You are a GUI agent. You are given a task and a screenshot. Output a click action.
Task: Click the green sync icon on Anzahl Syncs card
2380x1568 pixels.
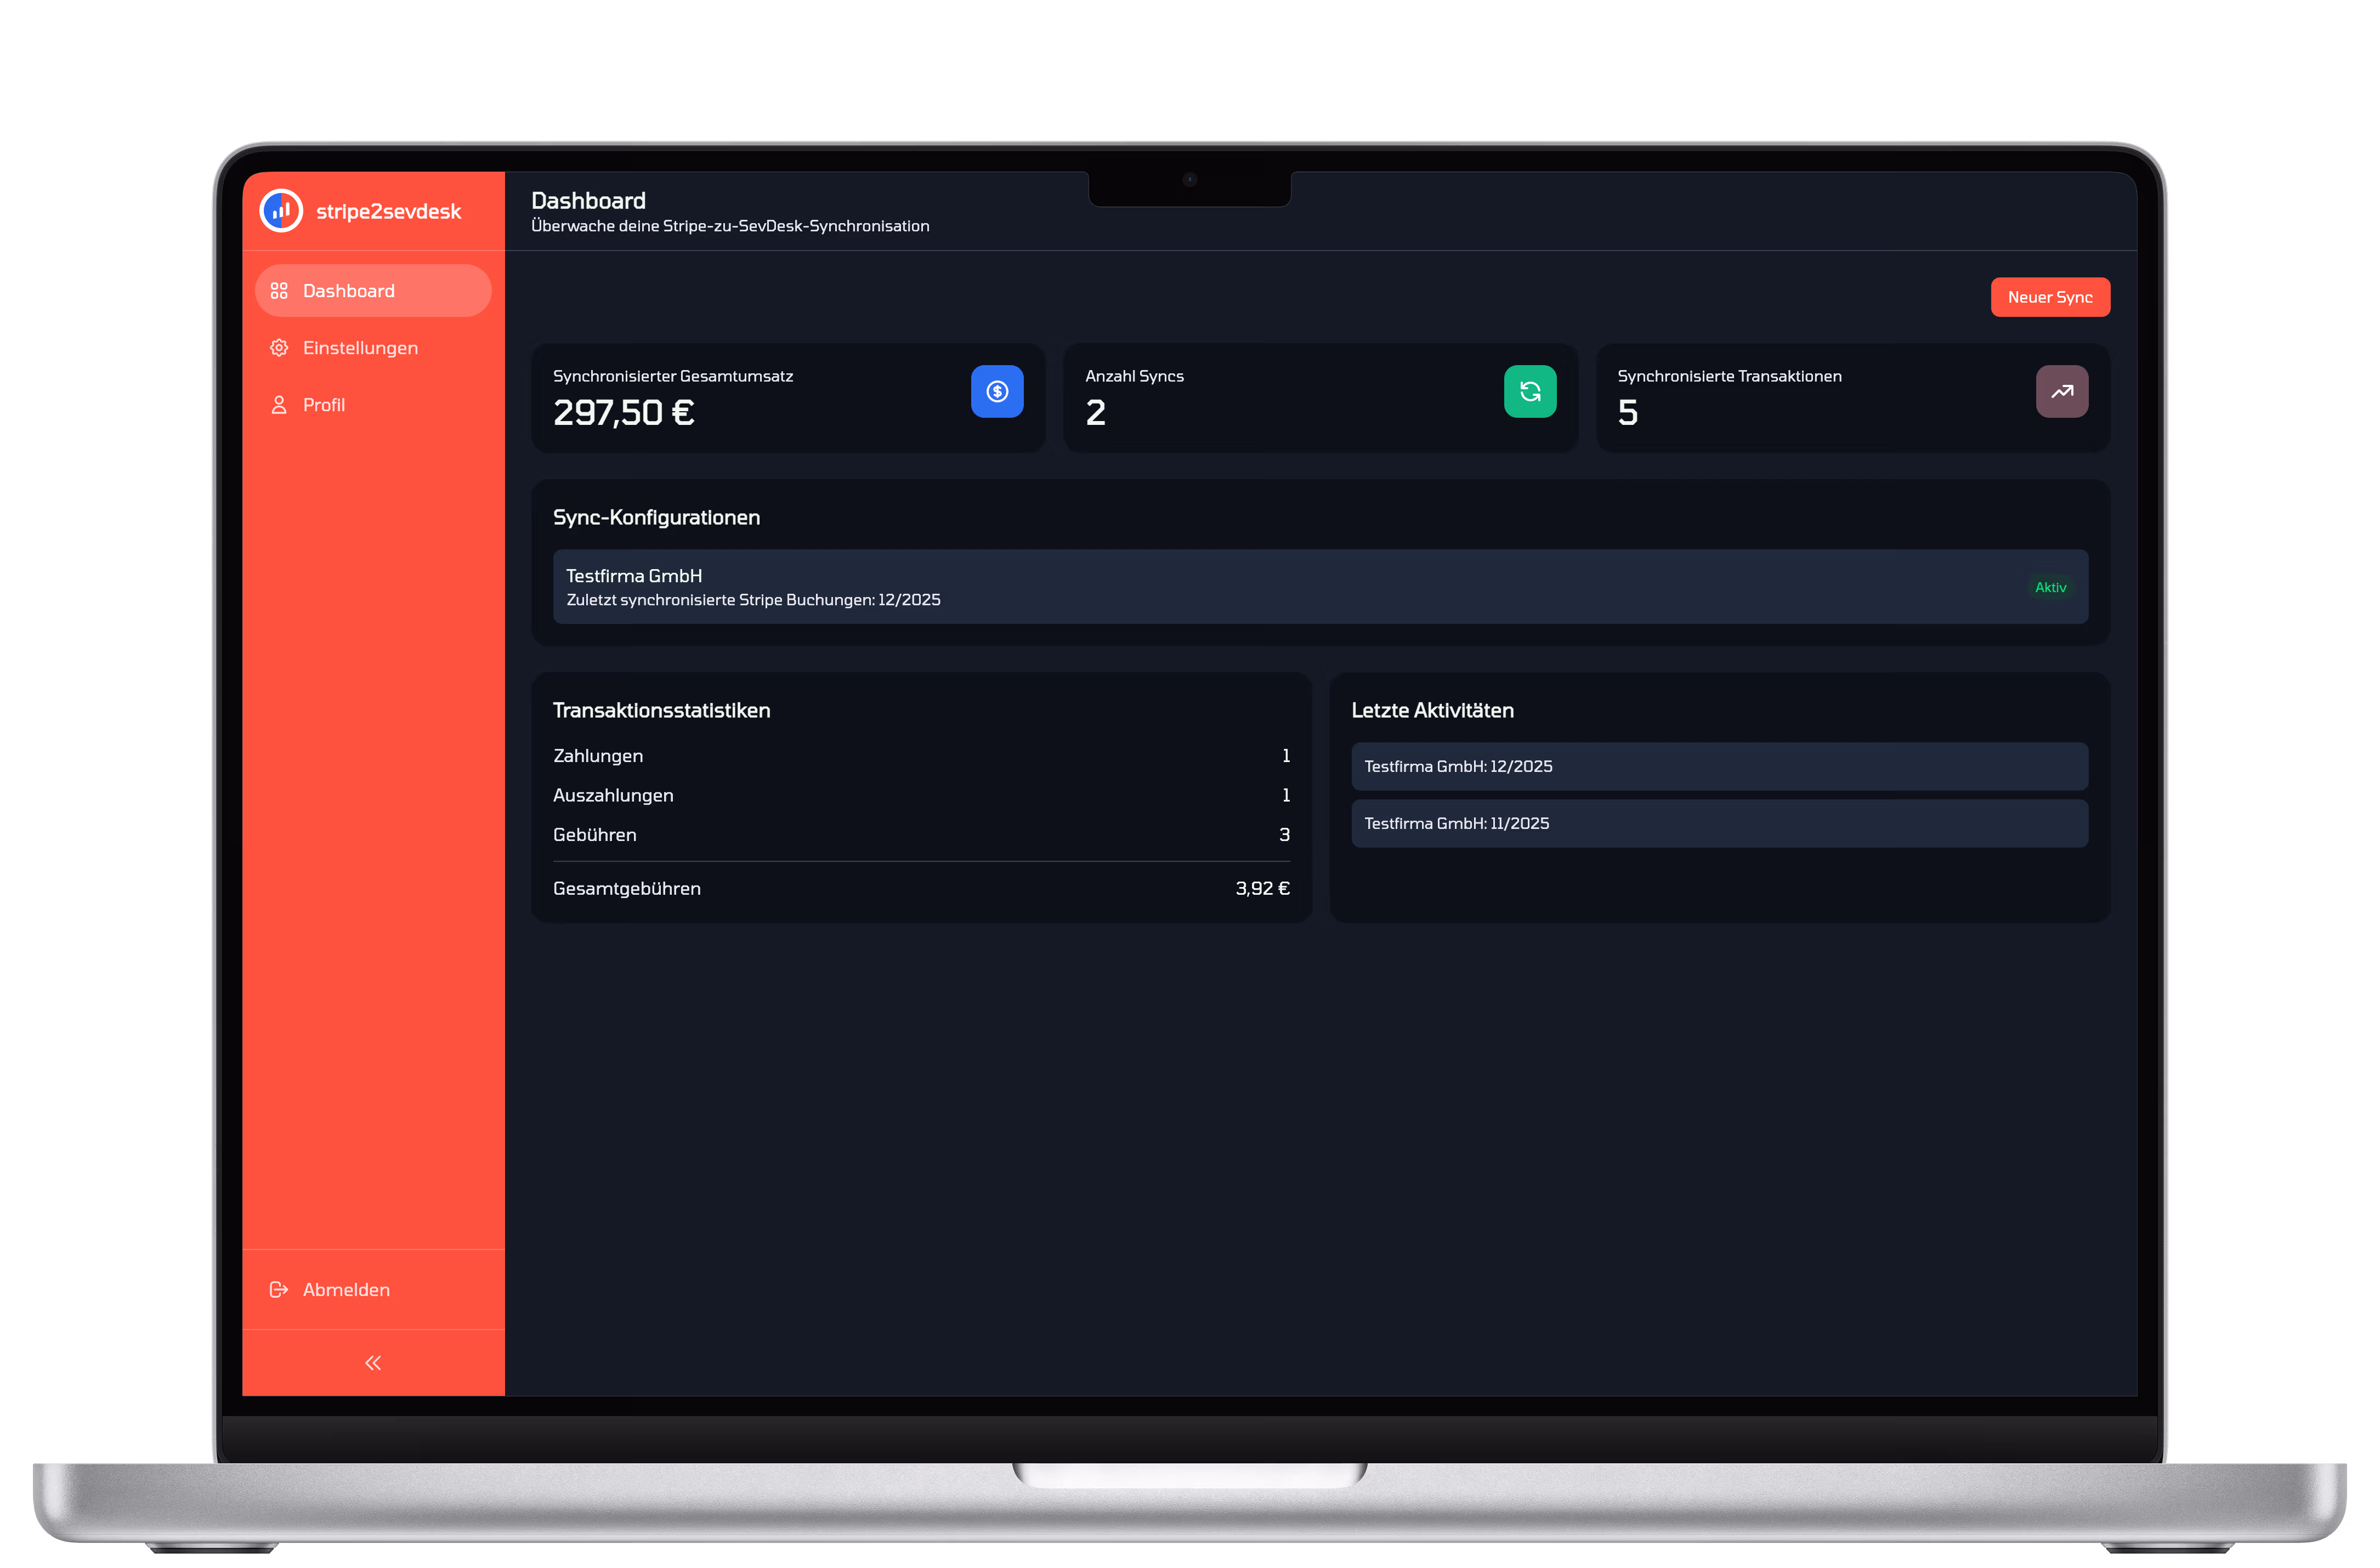point(1529,392)
